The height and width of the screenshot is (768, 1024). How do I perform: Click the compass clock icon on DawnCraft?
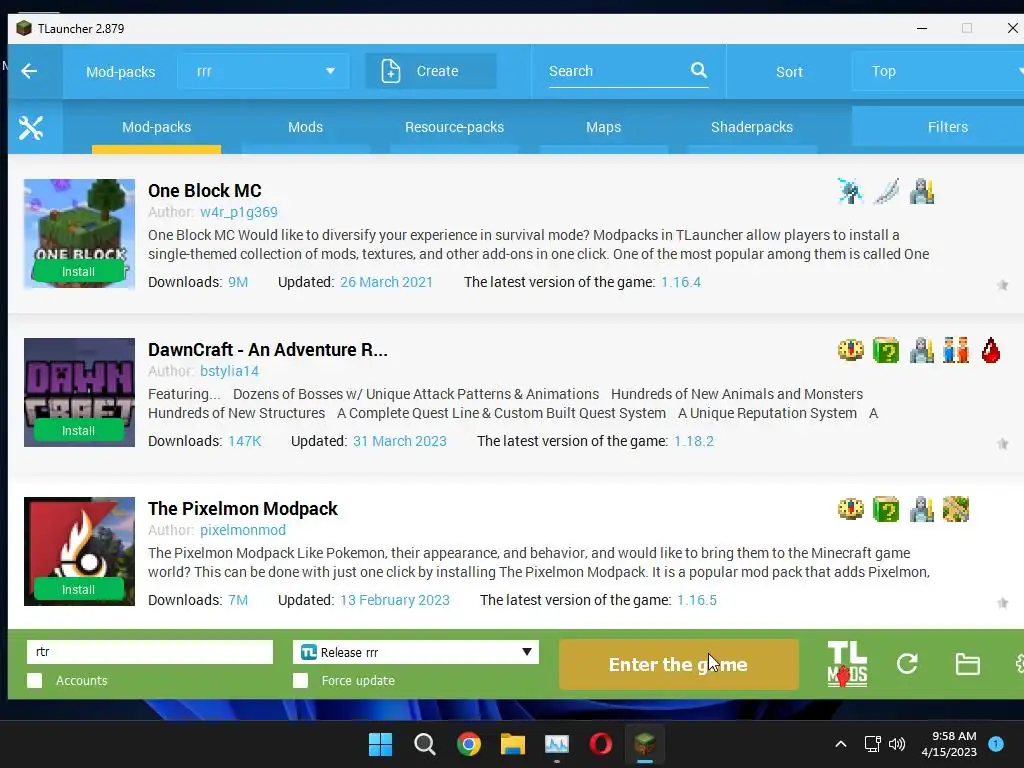[850, 351]
